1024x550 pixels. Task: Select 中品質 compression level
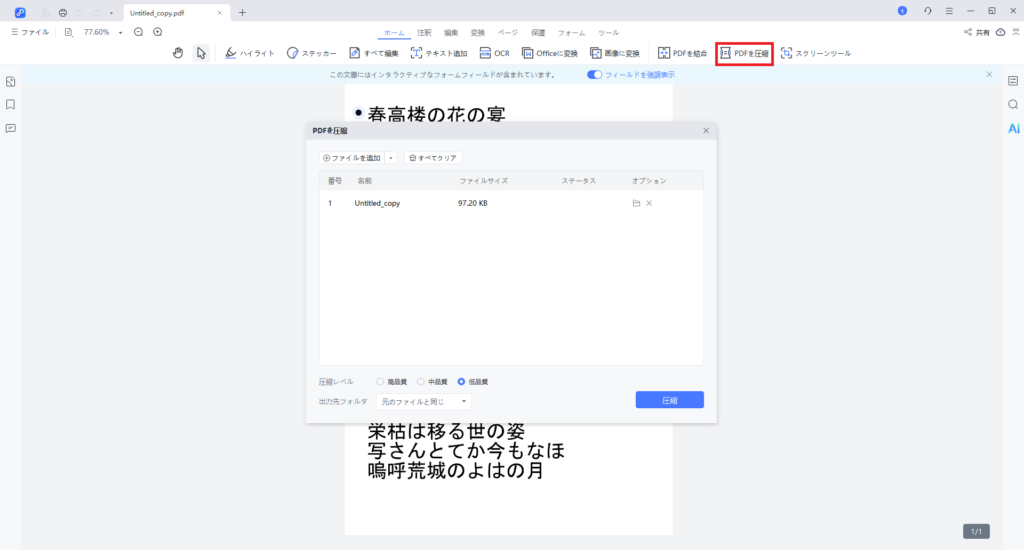421,382
